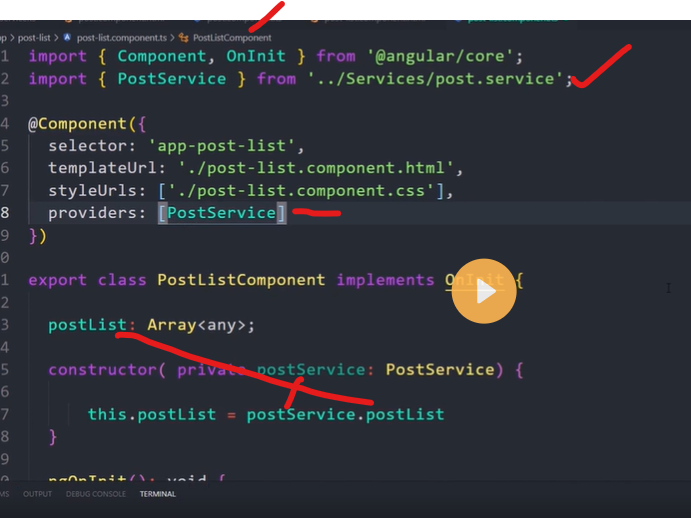The image size is (691, 518).
Task: Select PostListComponent breadcrumb item
Action: [232, 37]
